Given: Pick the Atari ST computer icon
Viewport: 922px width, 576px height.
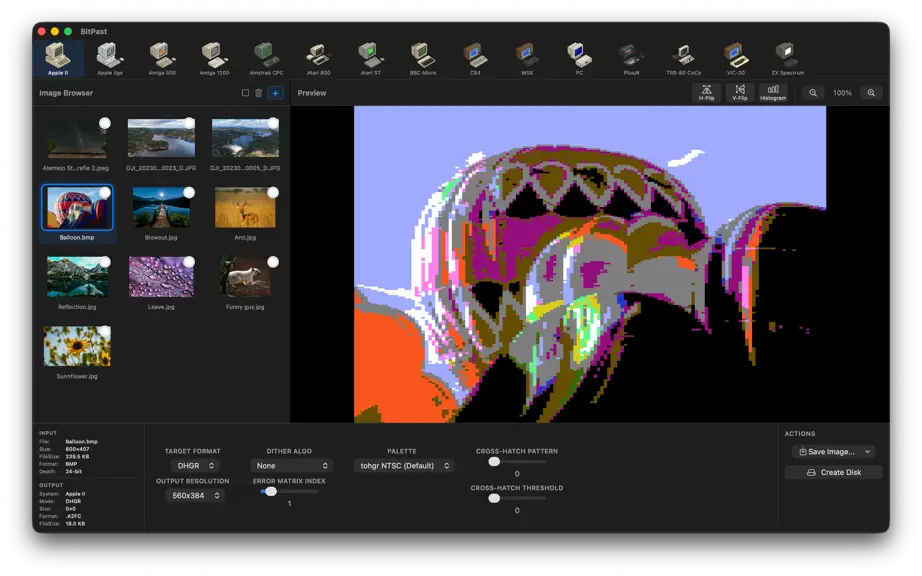Looking at the screenshot, I should tap(370, 59).
